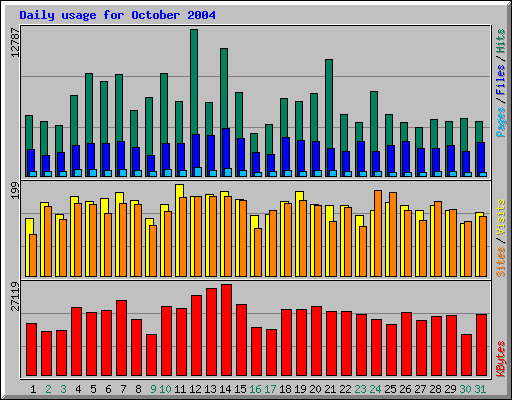Click day 28 on the axis
This screenshot has height=400, width=512.
click(x=435, y=389)
